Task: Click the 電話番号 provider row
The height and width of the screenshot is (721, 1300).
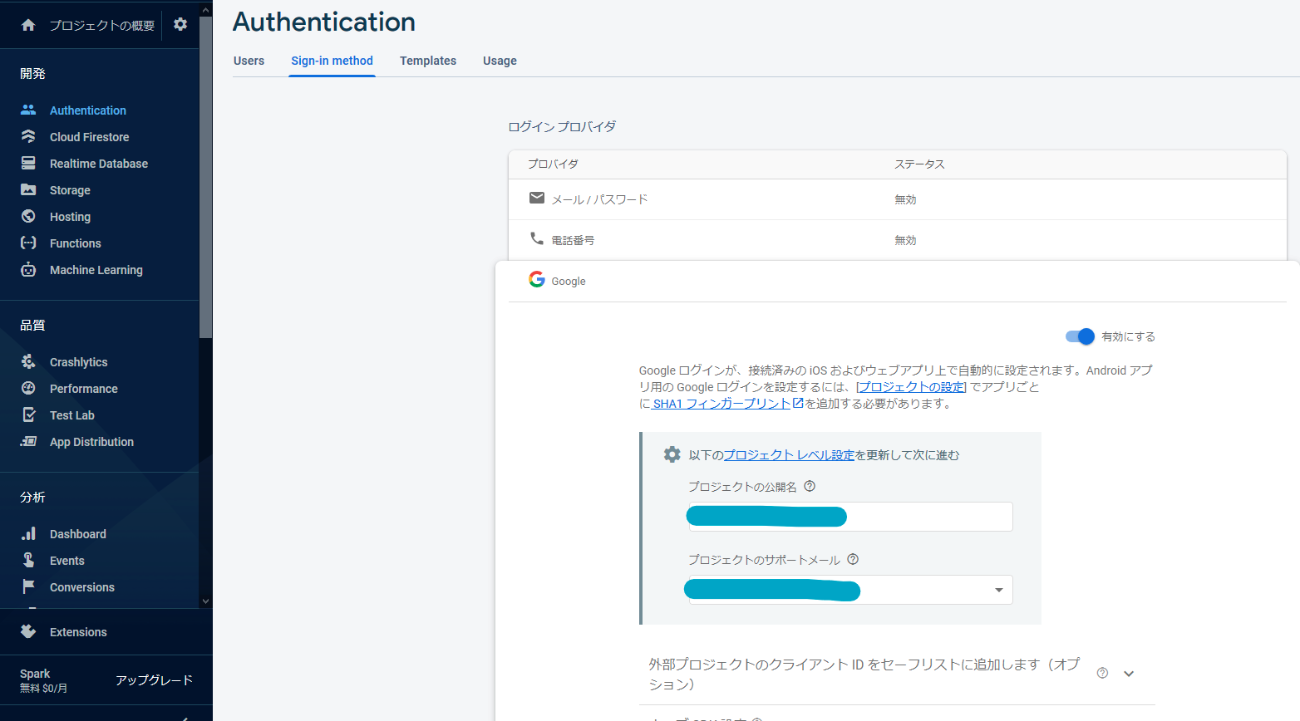Action: (897, 240)
